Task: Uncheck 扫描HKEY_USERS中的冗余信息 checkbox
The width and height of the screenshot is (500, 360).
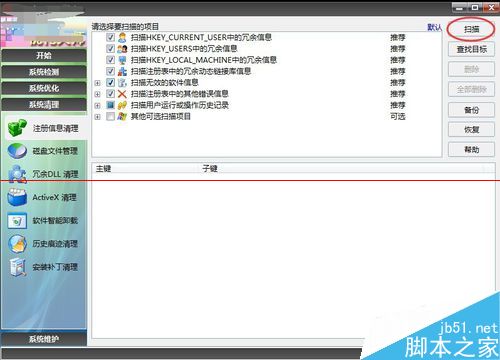Action: 110,48
